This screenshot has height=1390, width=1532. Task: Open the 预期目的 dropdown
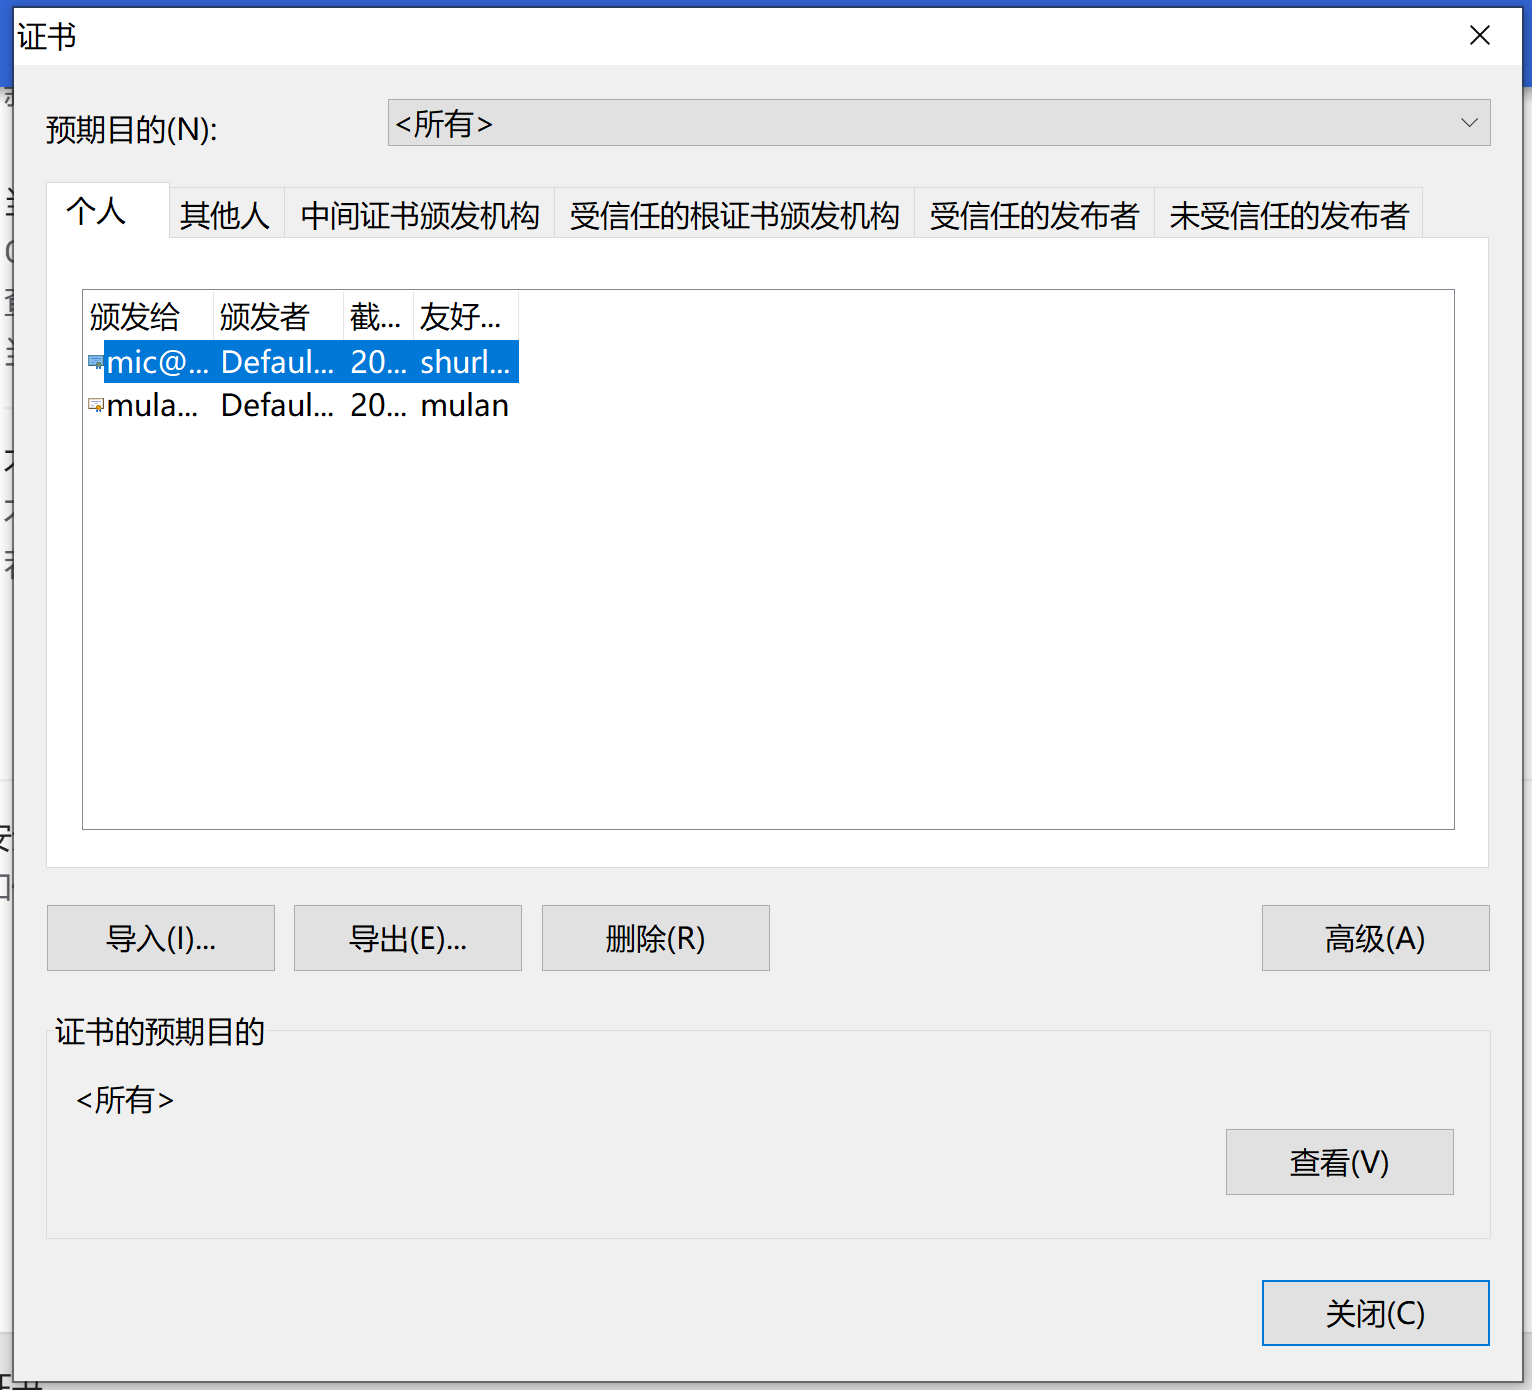938,123
